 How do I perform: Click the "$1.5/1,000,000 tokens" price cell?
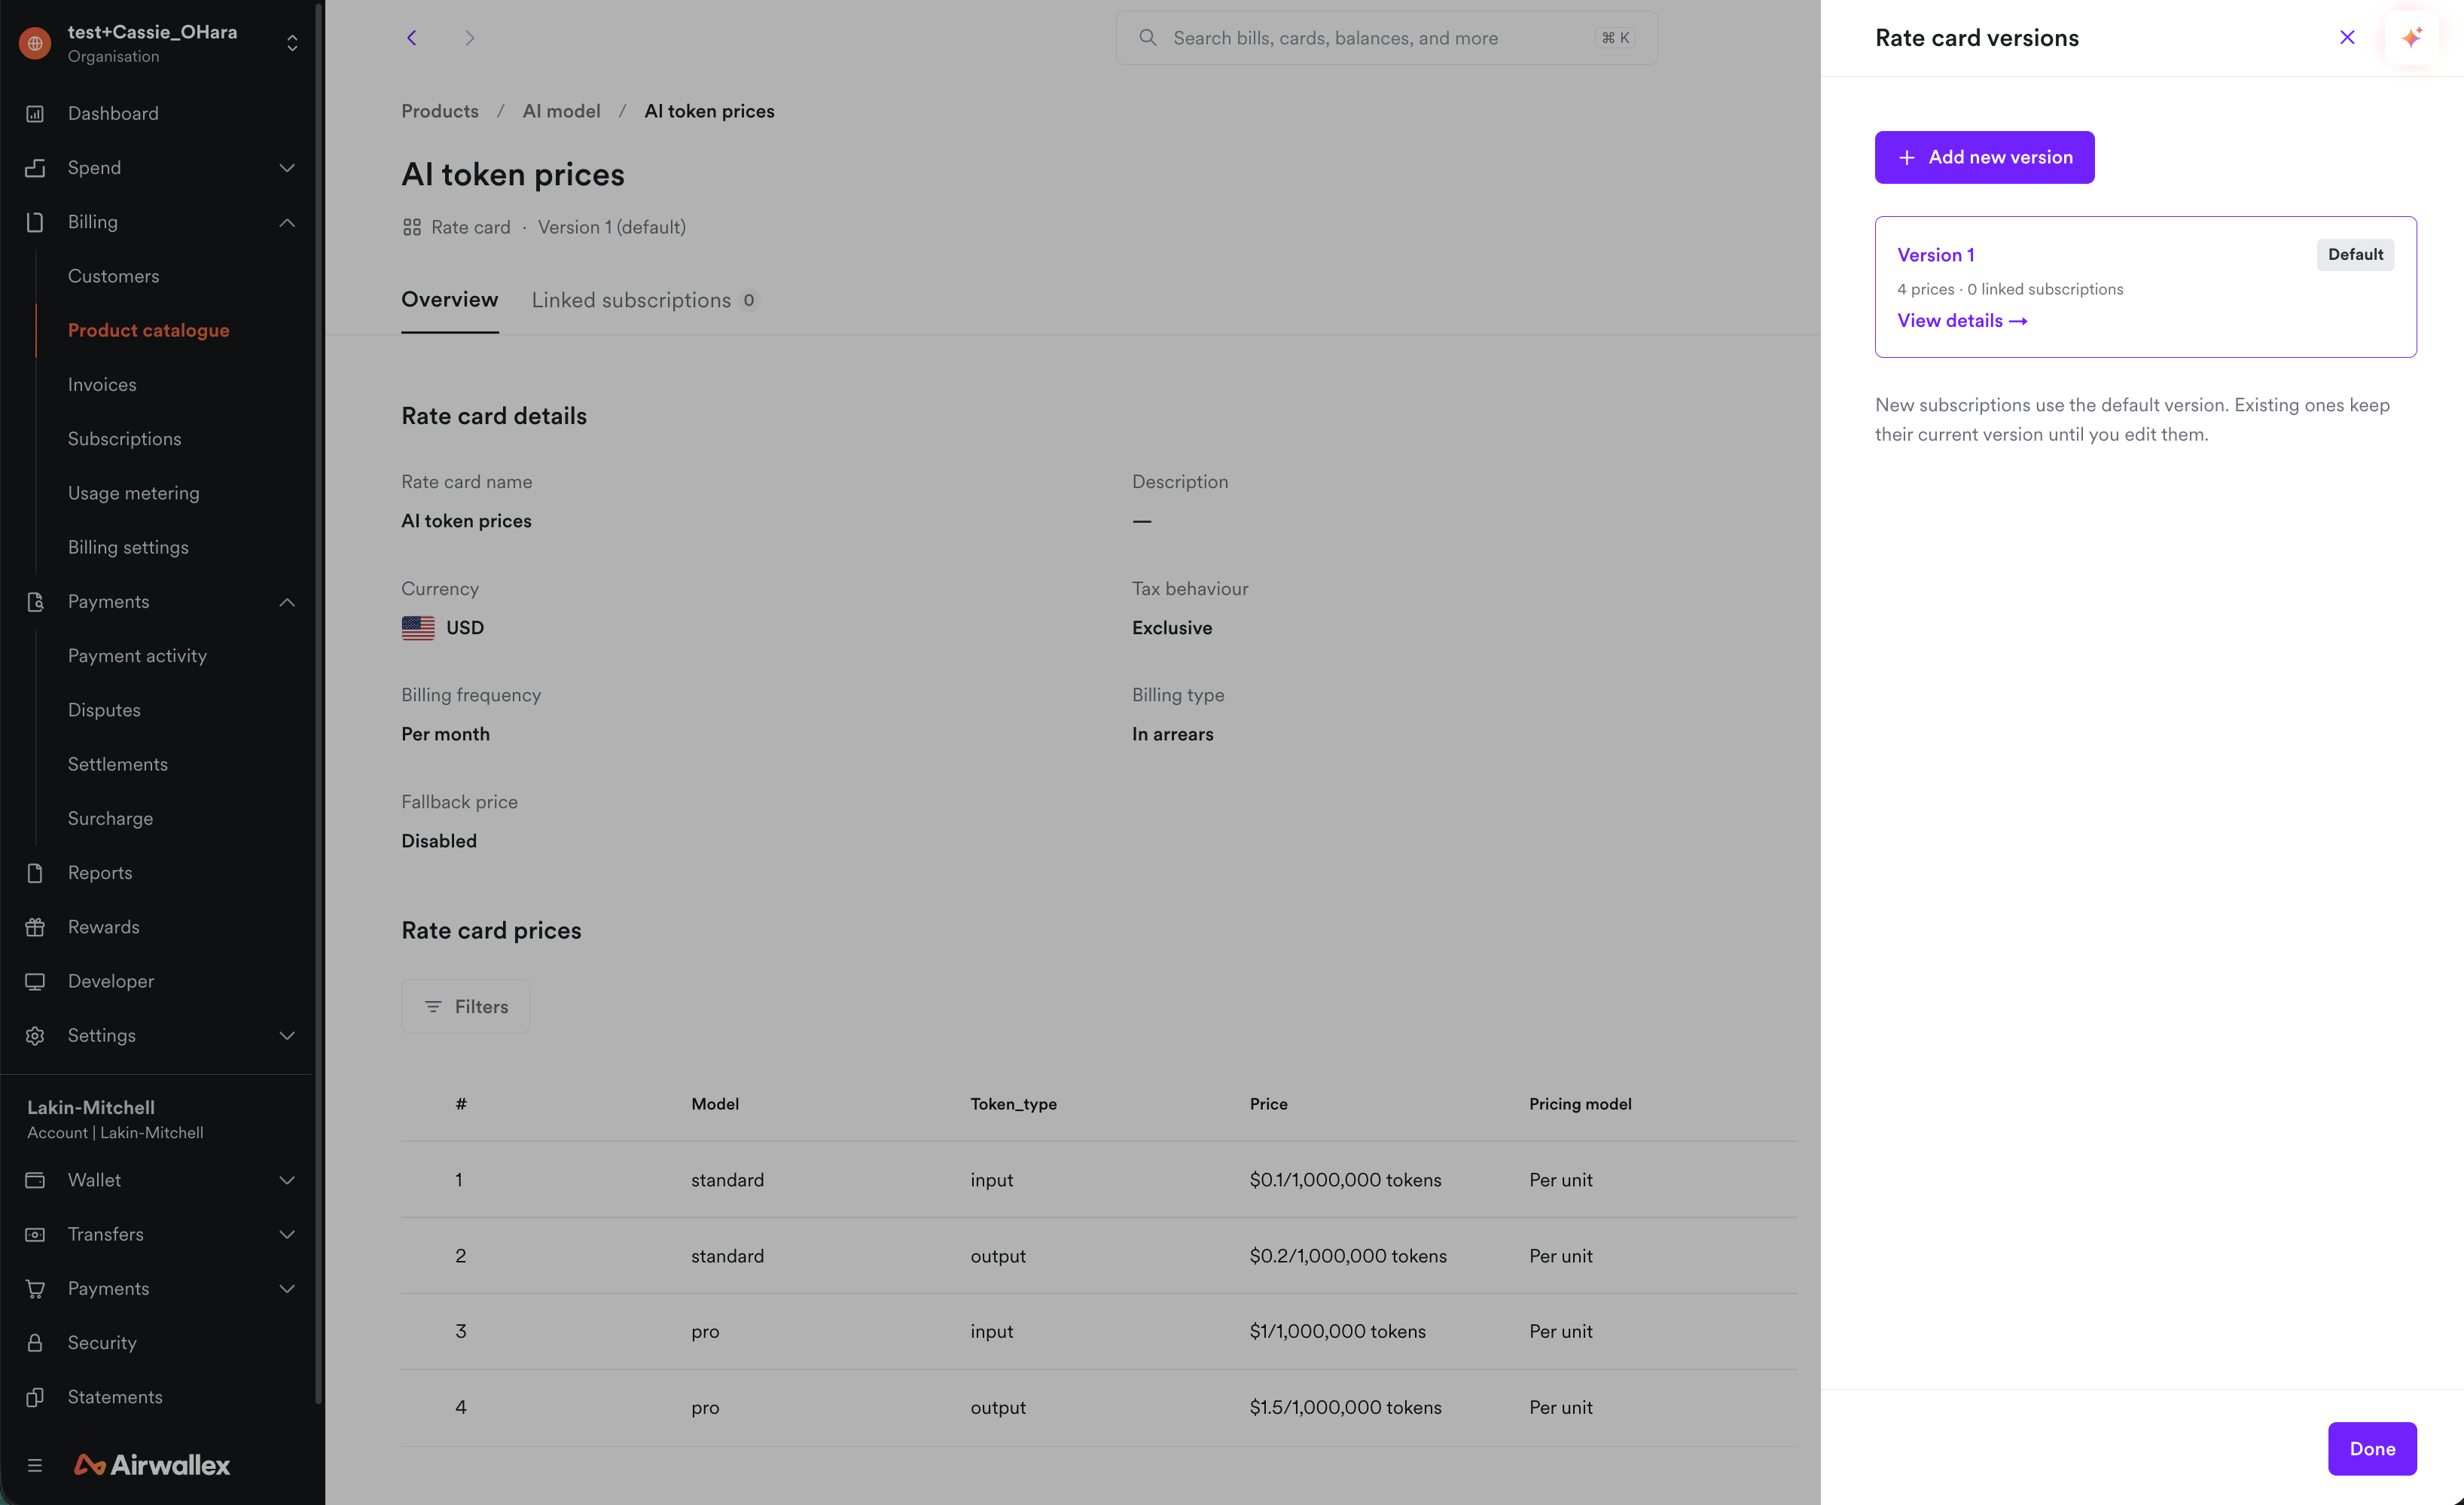click(x=1345, y=1406)
